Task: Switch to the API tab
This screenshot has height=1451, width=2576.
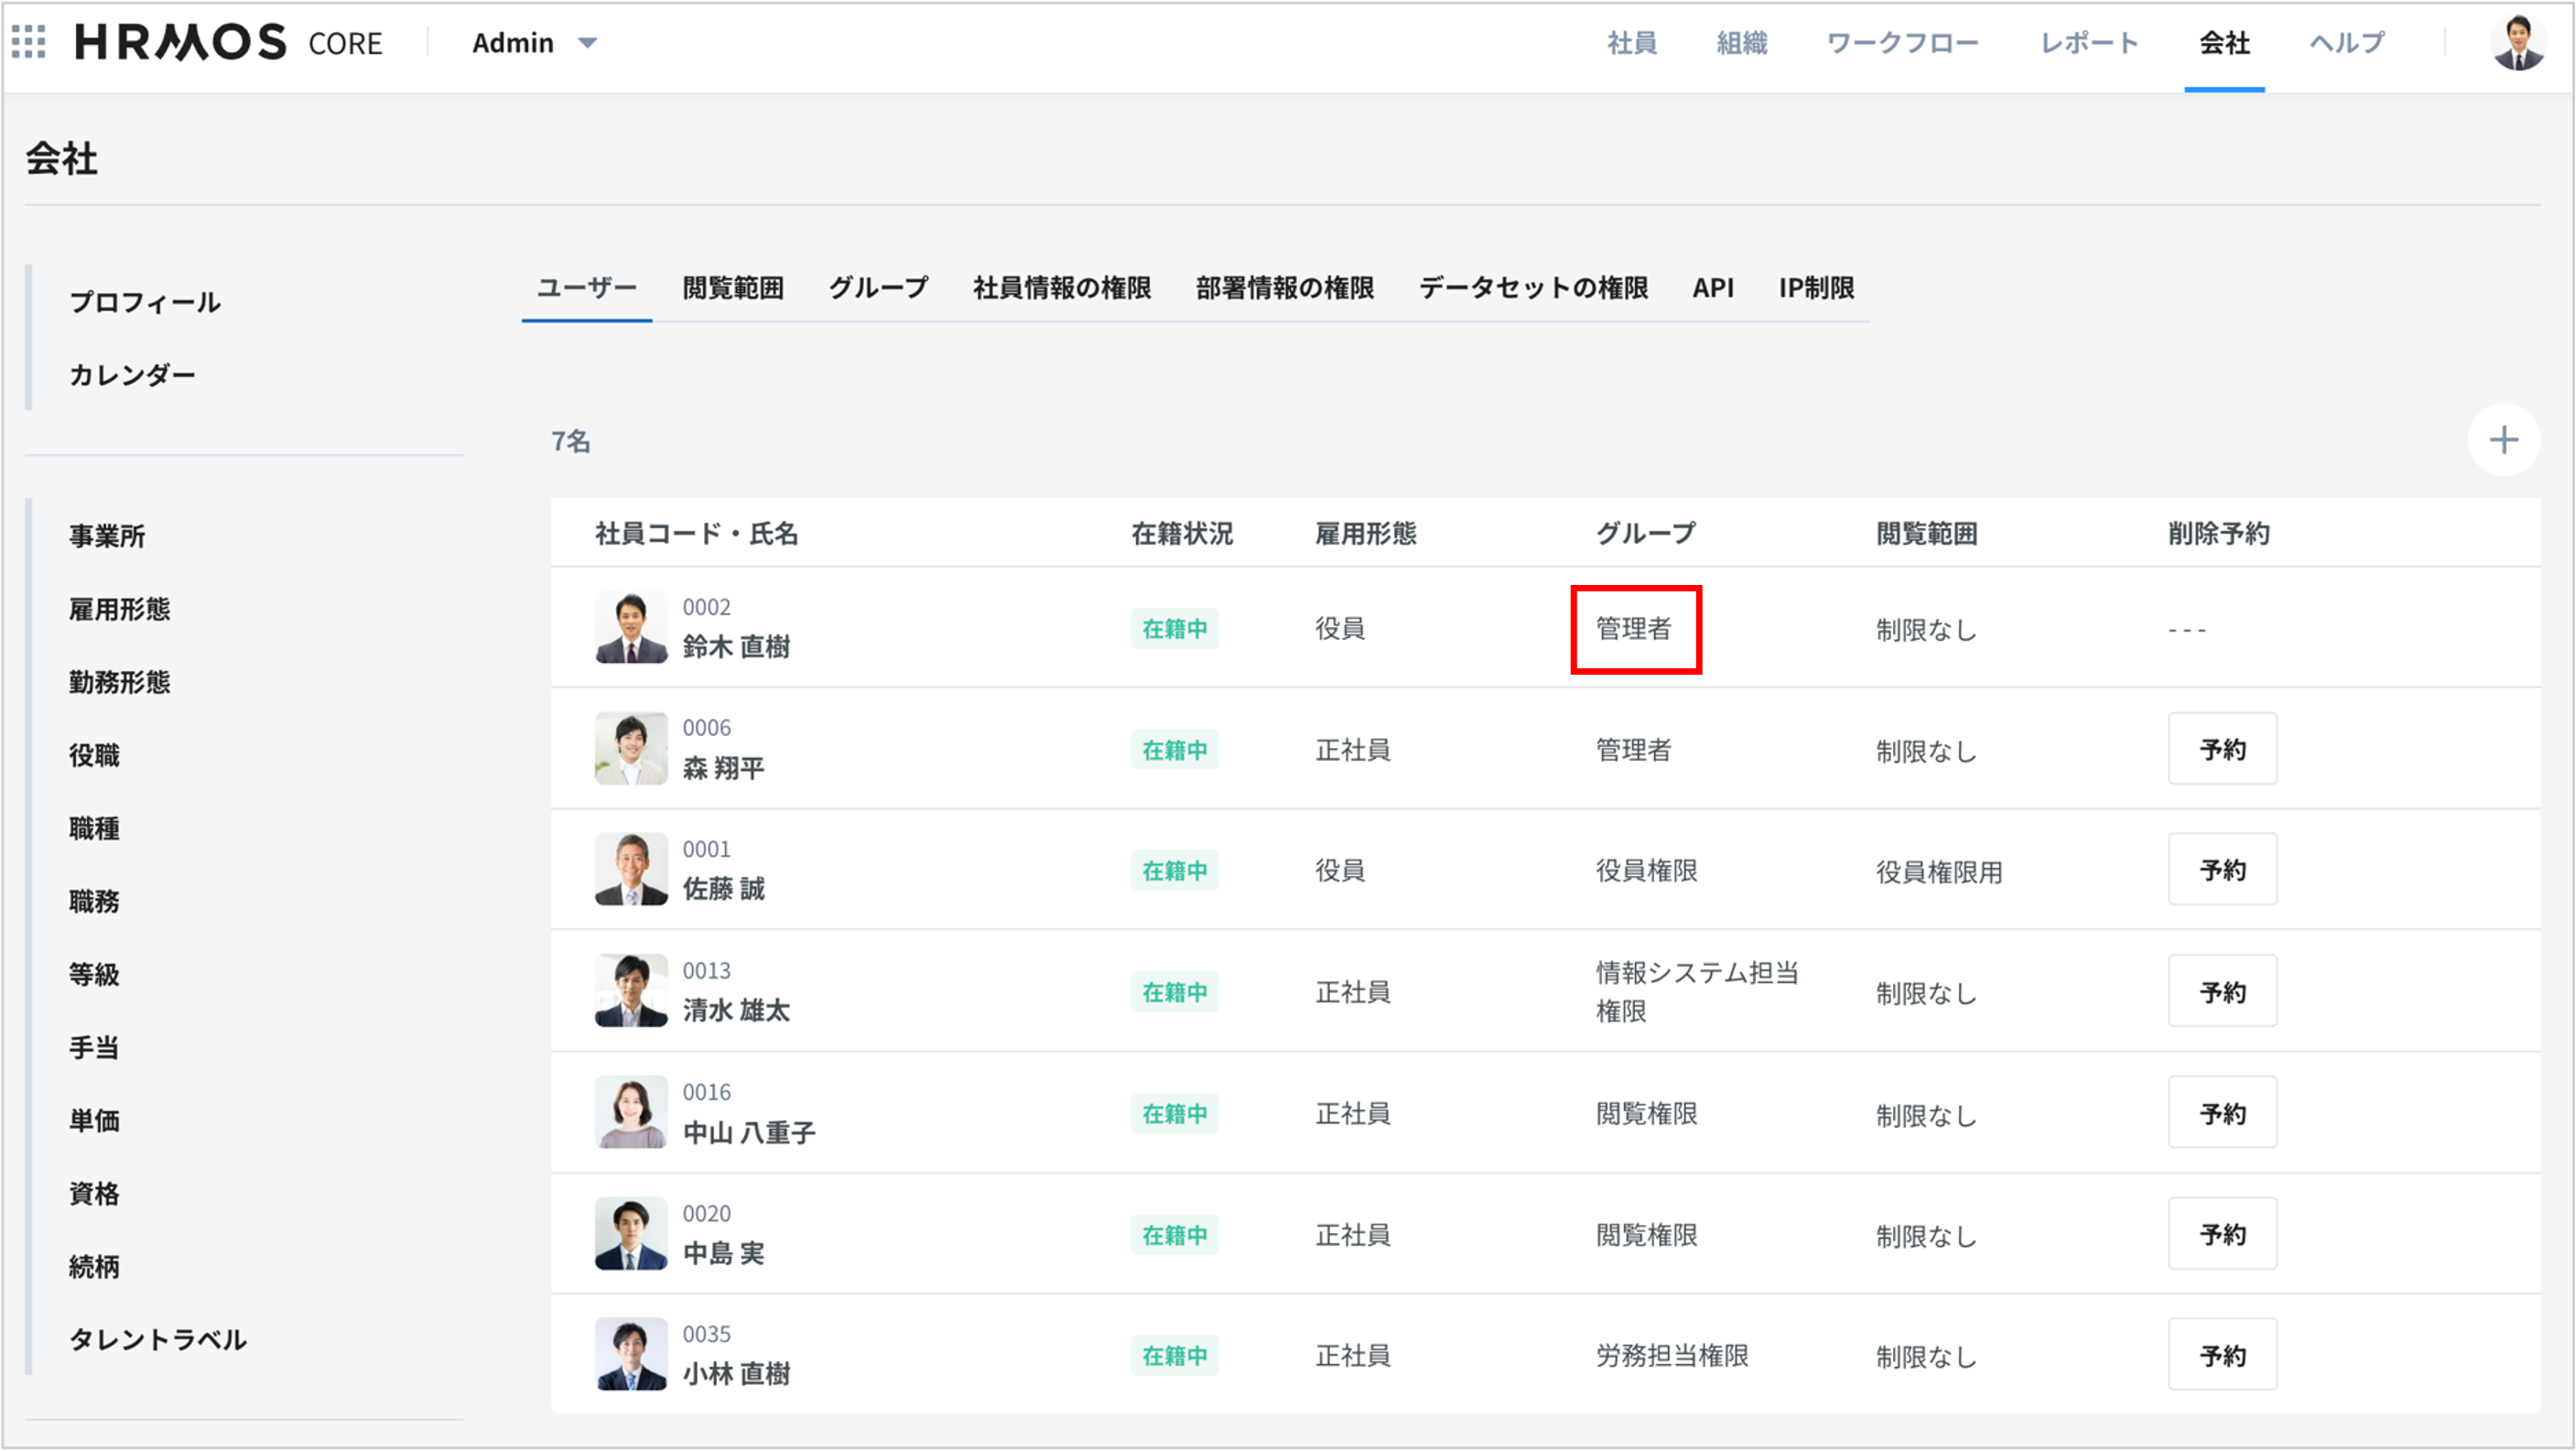Action: point(1713,288)
